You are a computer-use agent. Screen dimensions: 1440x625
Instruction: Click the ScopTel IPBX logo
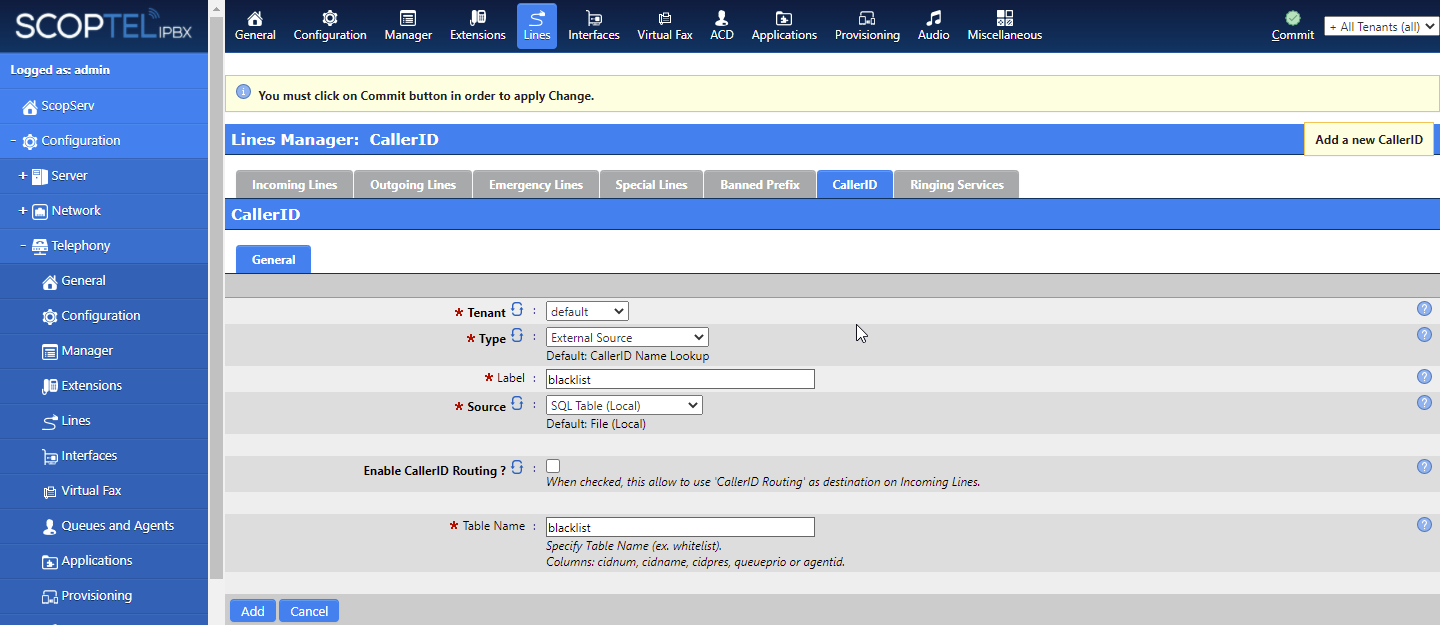pyautogui.click(x=104, y=26)
